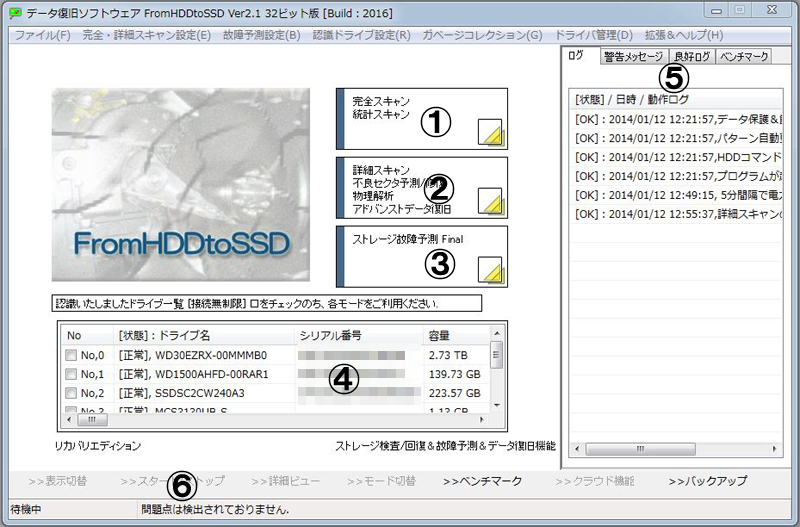Select log entry 12:55:37 詳細スキャン
800x527 pixels.
pyautogui.click(x=676, y=214)
